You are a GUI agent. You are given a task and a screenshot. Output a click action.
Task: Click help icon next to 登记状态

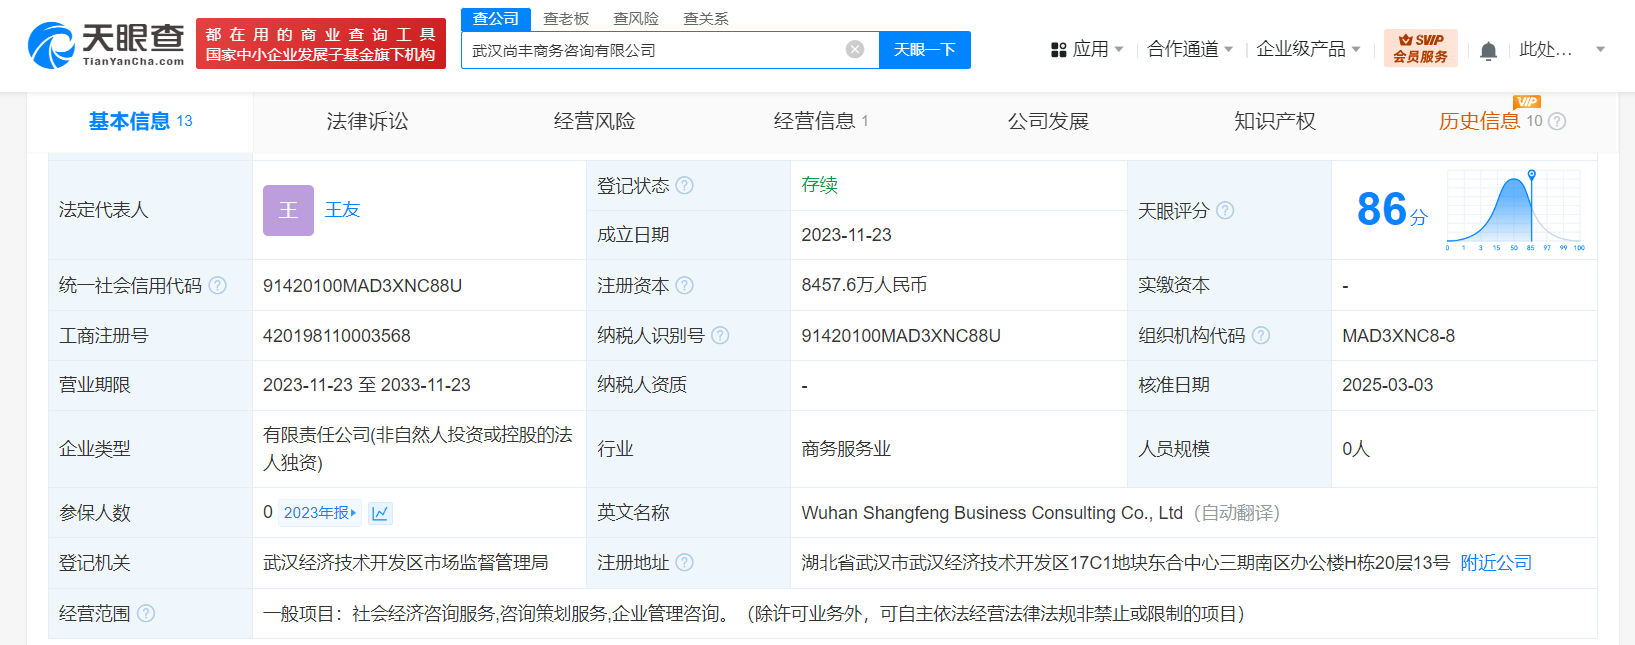pos(684,186)
